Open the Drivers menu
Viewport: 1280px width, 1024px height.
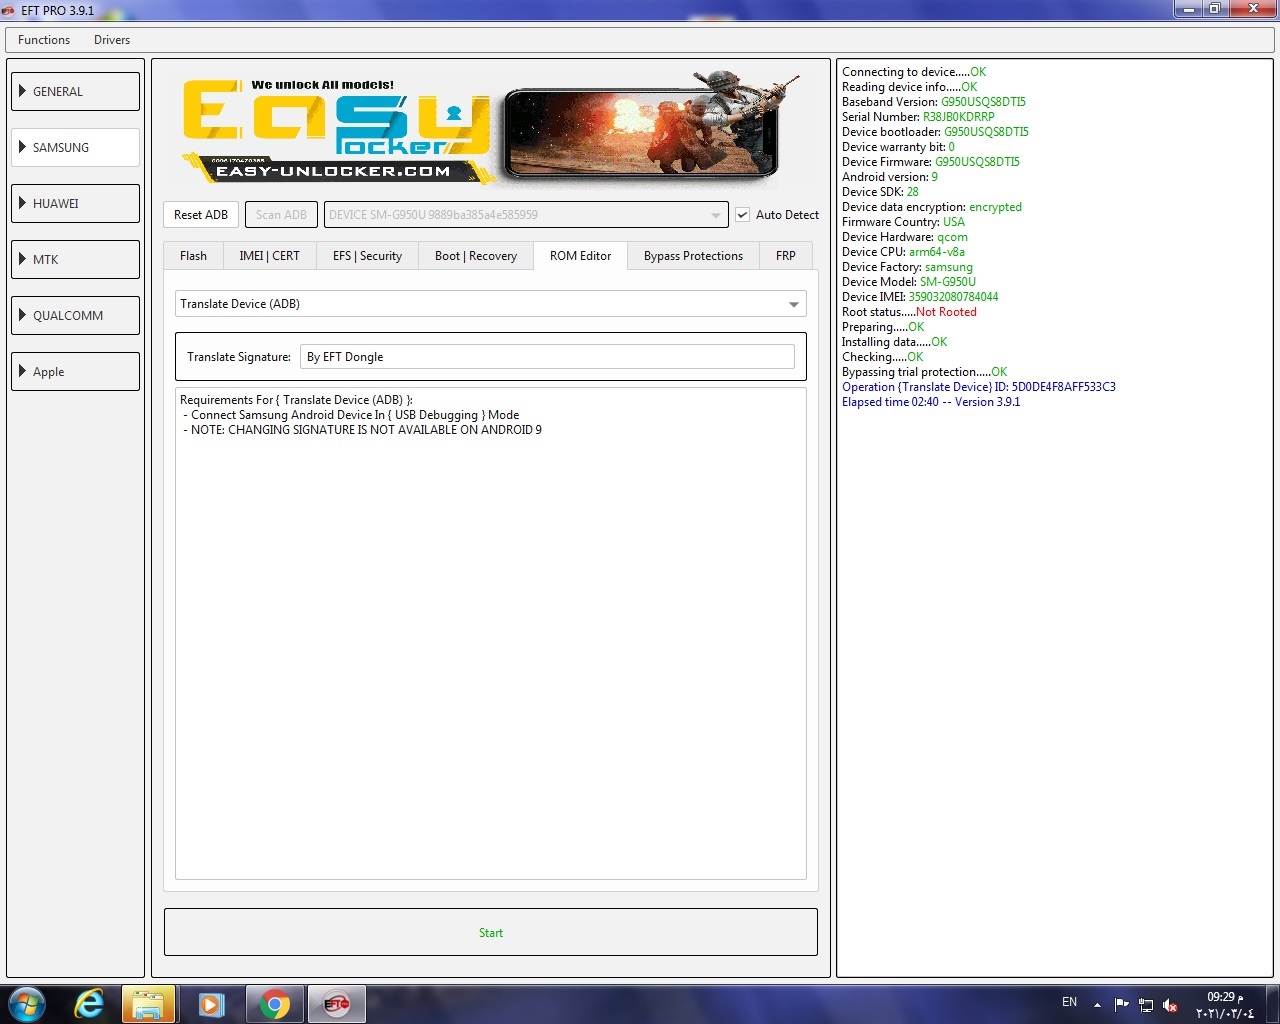pyautogui.click(x=112, y=40)
